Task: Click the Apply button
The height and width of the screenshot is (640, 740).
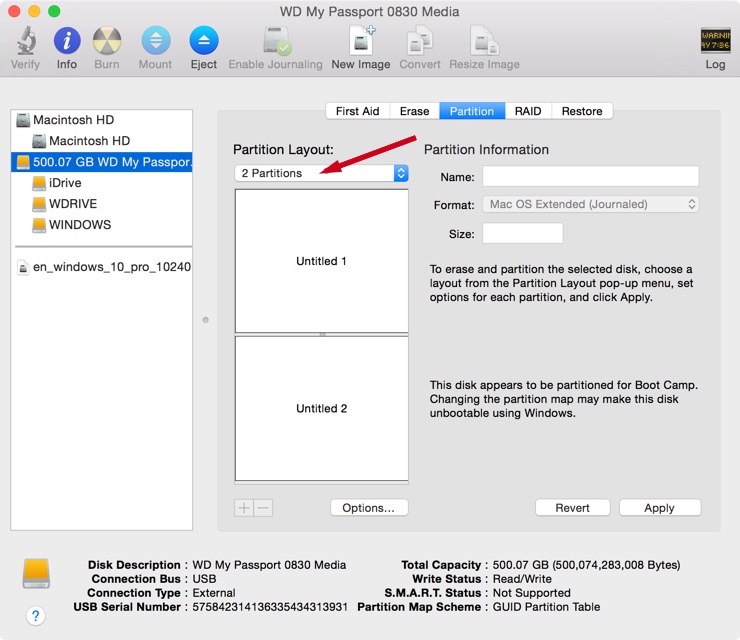Action: [659, 508]
